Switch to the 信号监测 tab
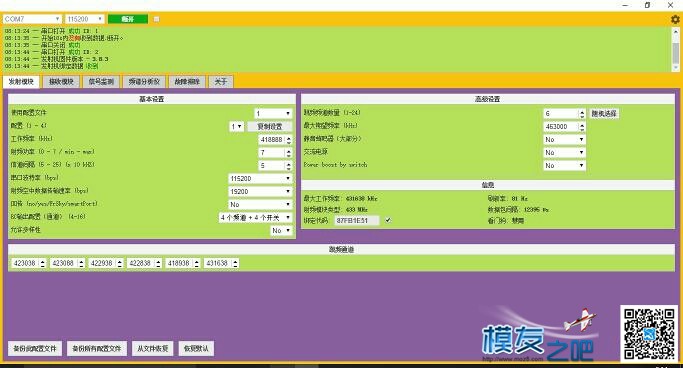 point(101,81)
